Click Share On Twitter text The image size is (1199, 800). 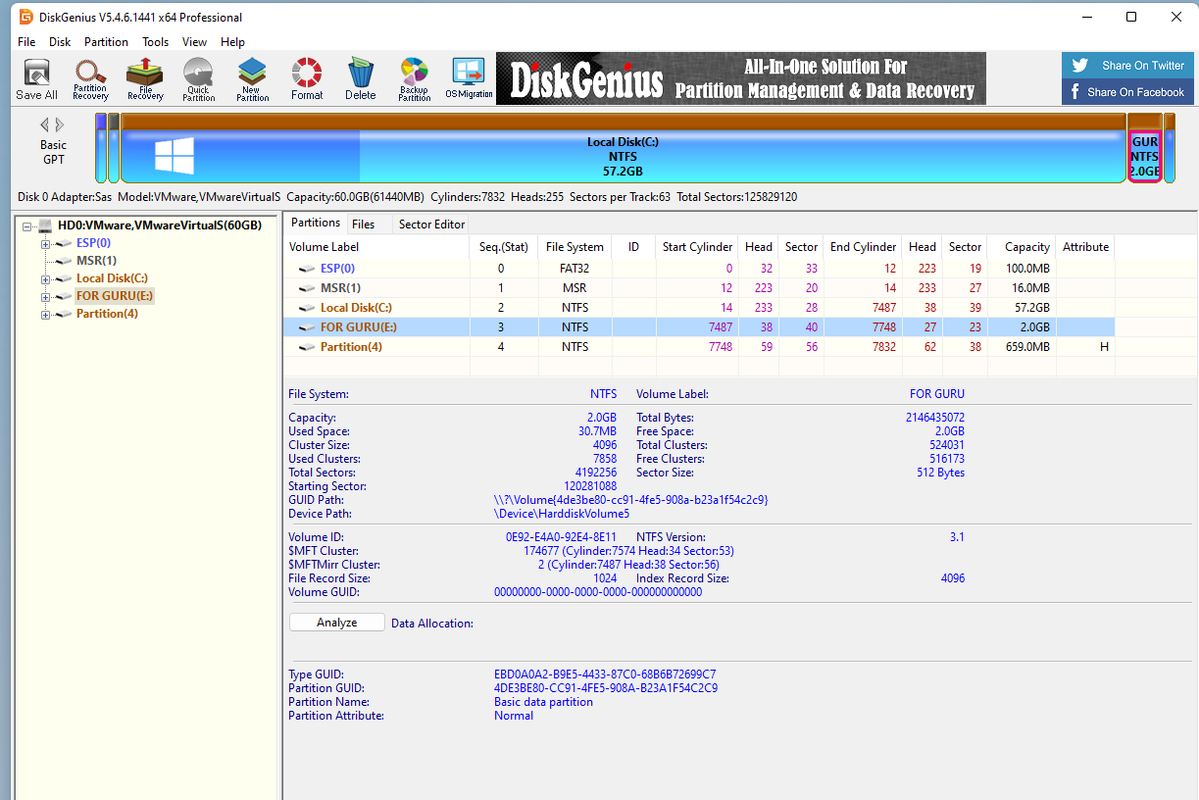[x=1142, y=66]
